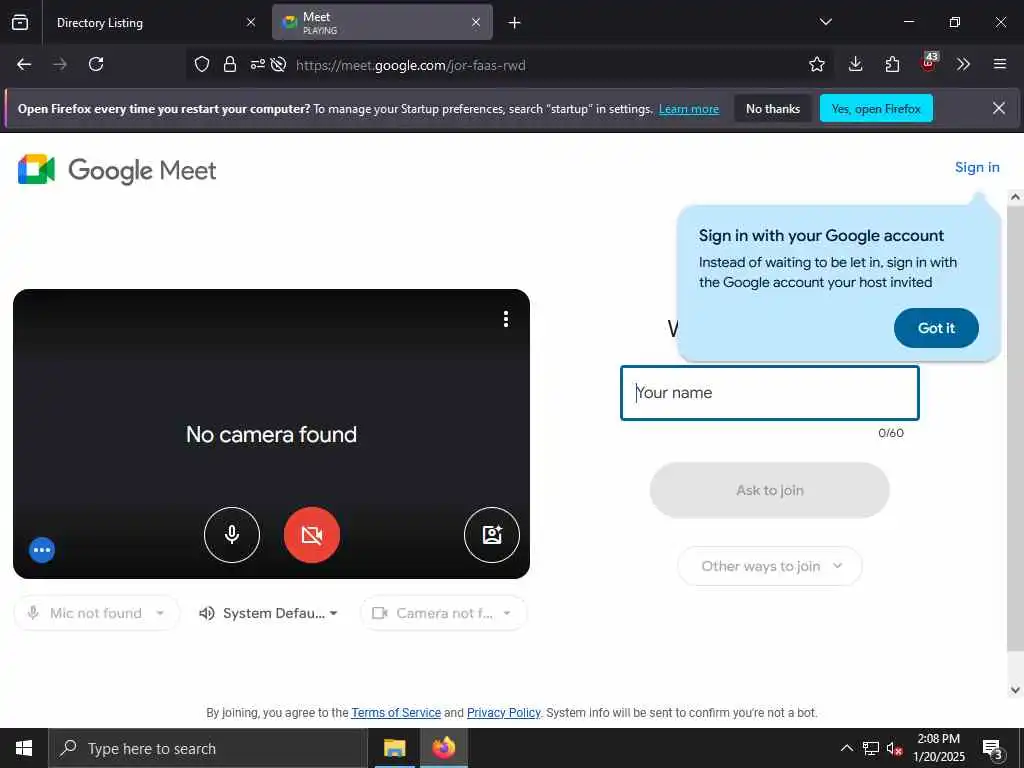Click the blue ellipsis badge in preview

(42, 550)
